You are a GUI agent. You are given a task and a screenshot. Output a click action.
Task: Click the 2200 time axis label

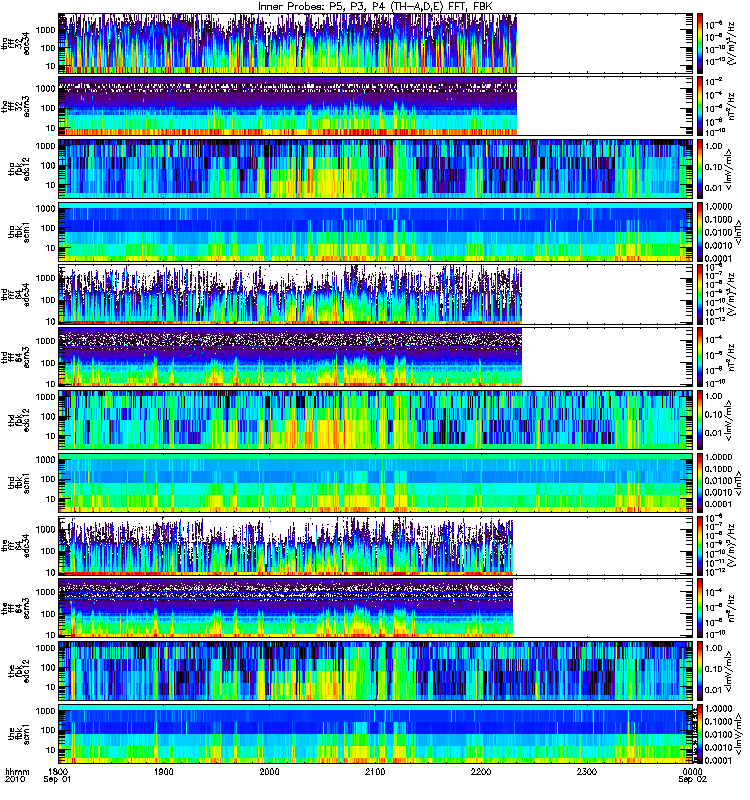[x=481, y=772]
